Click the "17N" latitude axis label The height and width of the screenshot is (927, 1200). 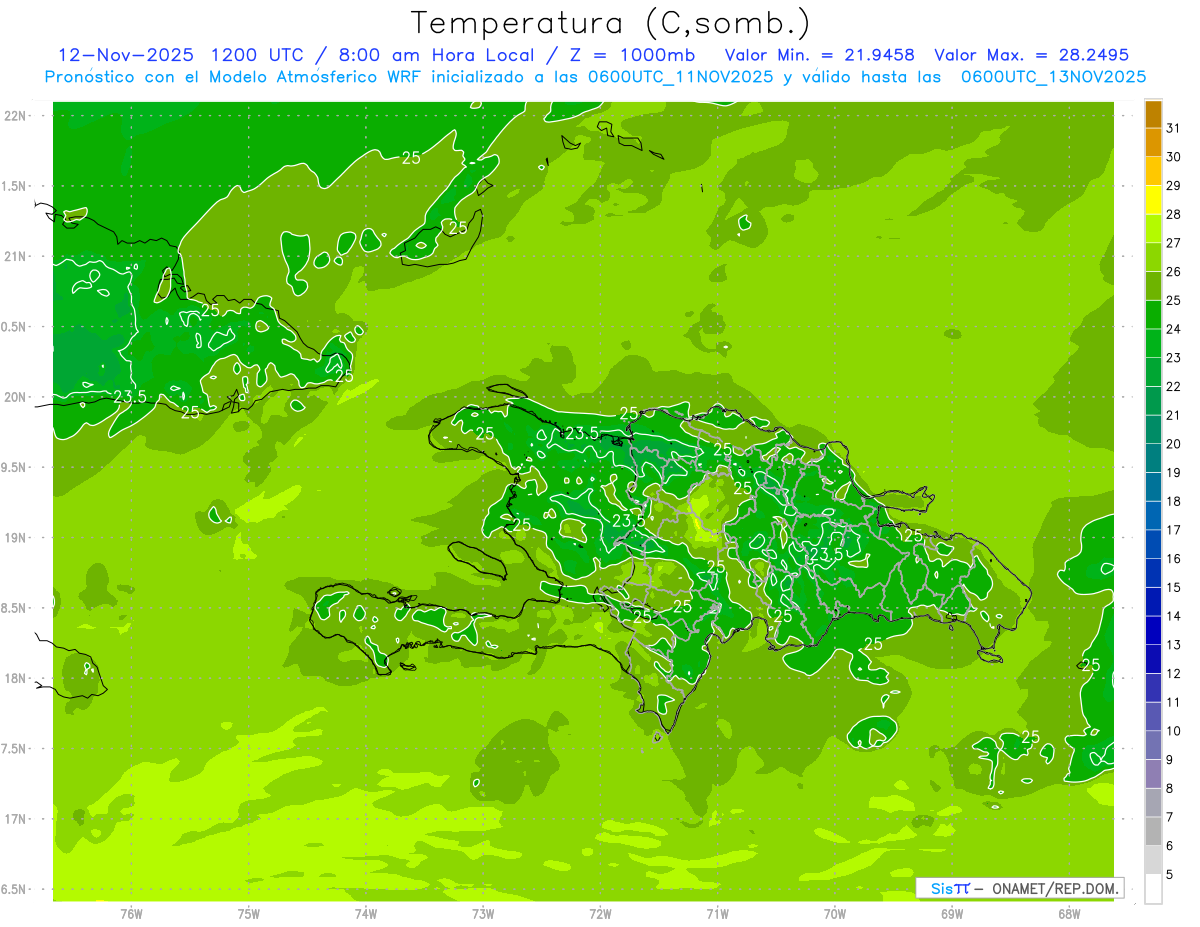(13, 819)
